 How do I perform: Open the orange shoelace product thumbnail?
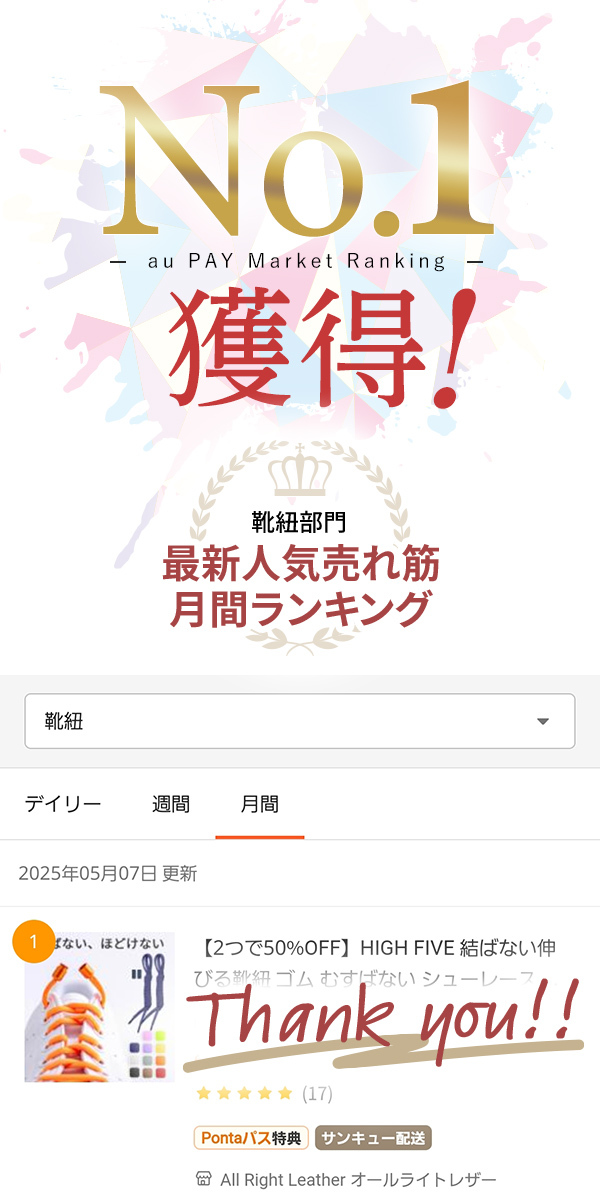coord(99,1007)
